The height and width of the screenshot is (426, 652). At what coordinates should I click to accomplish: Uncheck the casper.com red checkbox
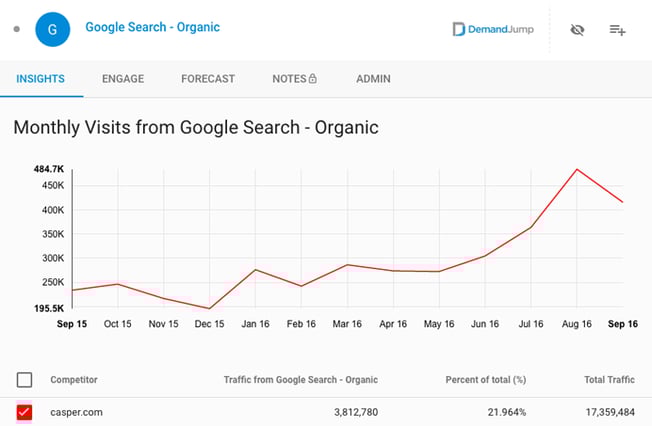tap(24, 412)
